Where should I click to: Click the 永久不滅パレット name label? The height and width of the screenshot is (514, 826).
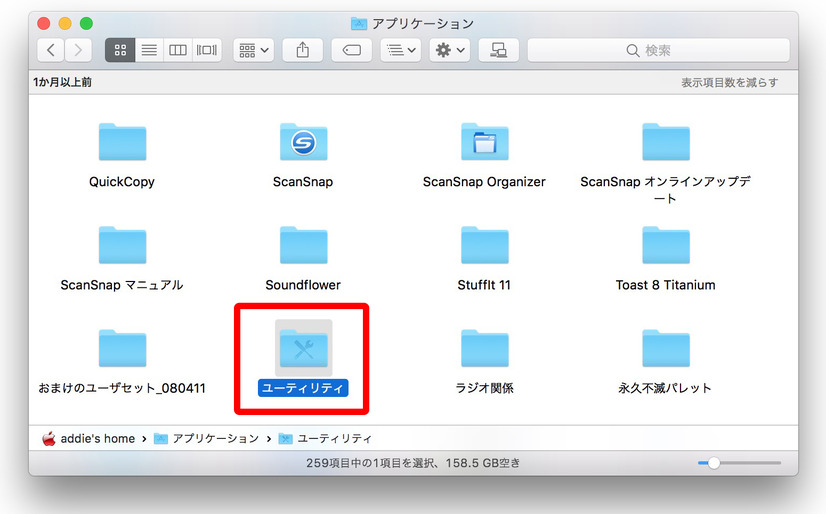click(665, 388)
